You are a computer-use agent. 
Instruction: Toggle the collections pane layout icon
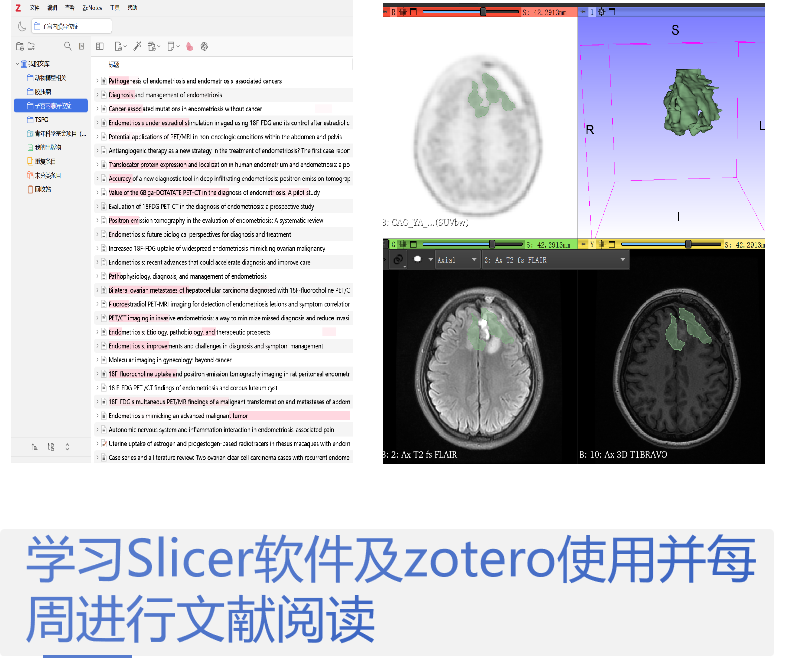100,47
